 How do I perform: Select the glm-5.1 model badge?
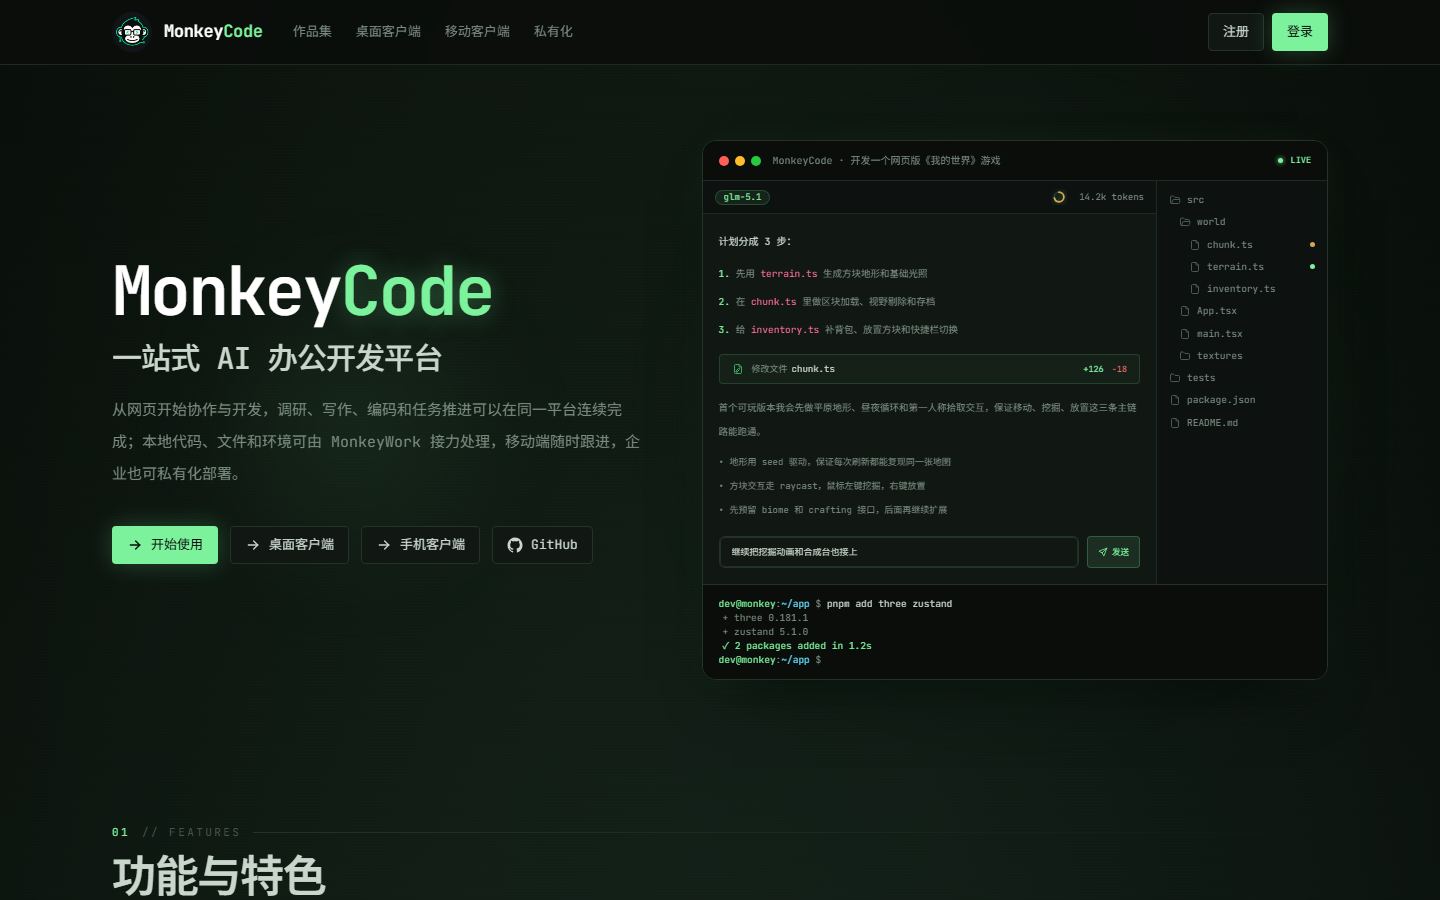743,197
